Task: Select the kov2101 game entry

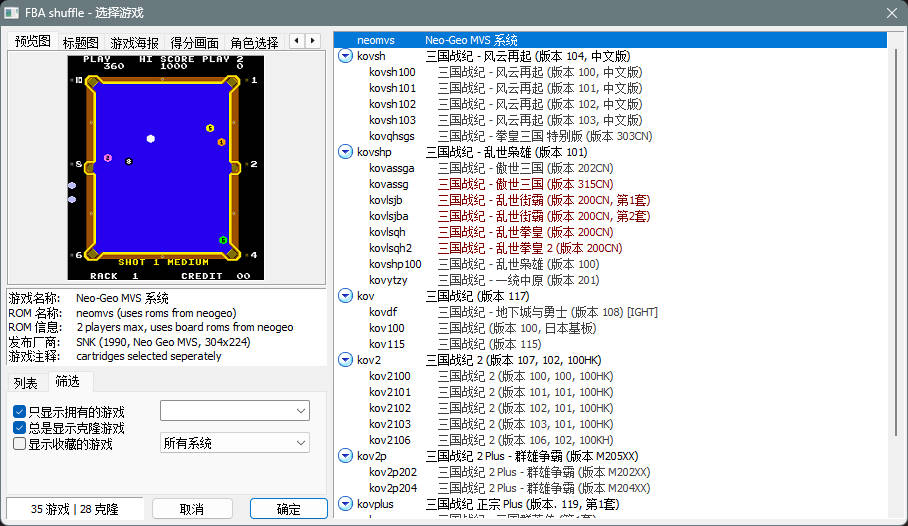Action: pyautogui.click(x=610, y=392)
